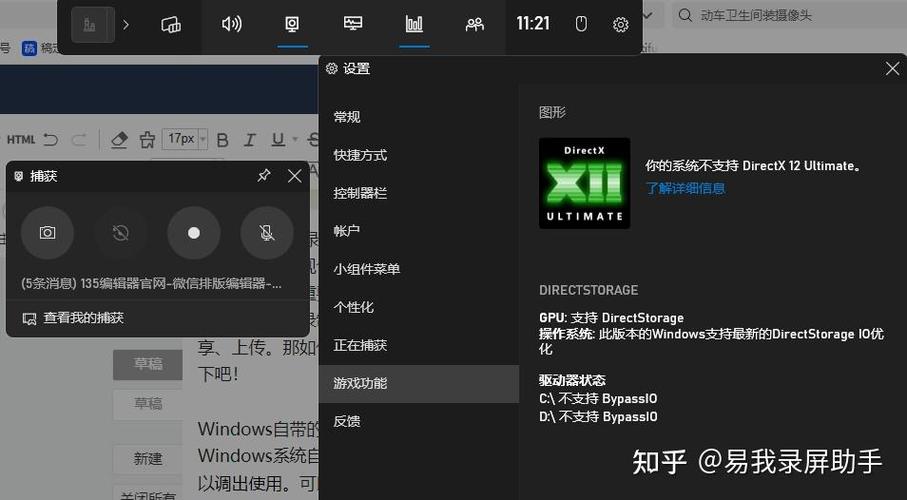
Task: Click the HTML source button in the editor
Action: tap(21, 139)
